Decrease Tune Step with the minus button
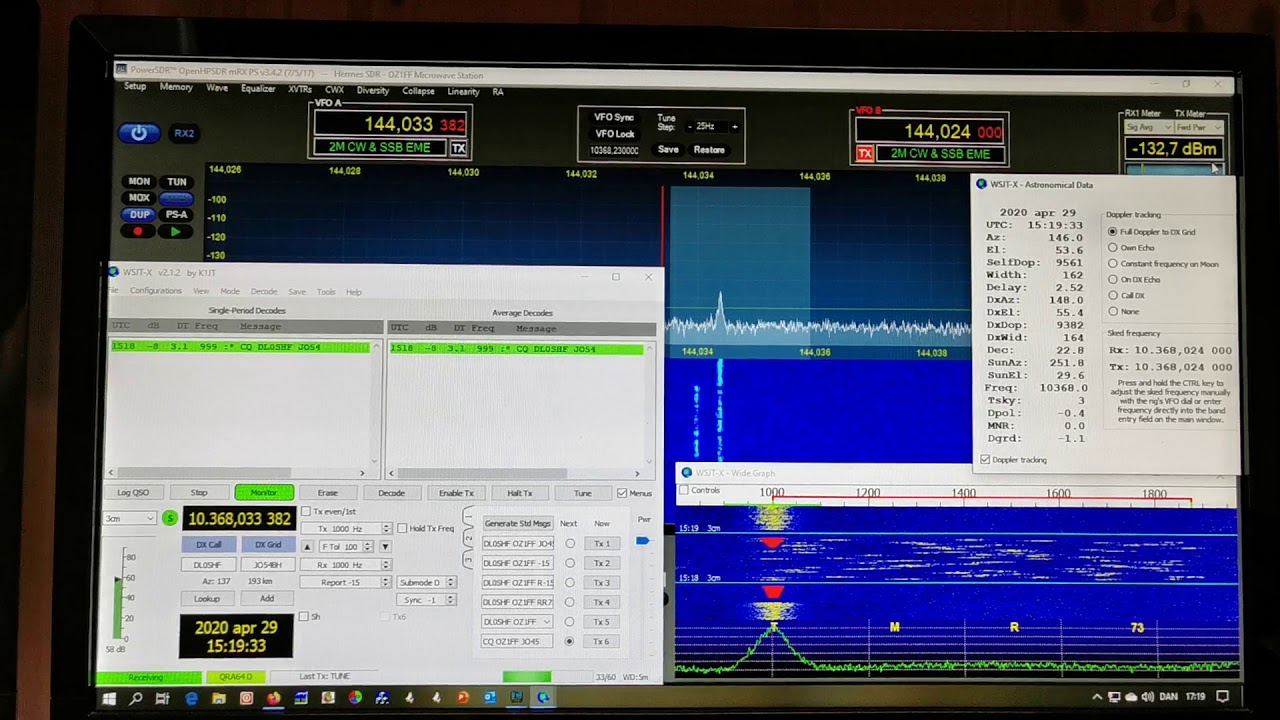The height and width of the screenshot is (720, 1280). [689, 127]
